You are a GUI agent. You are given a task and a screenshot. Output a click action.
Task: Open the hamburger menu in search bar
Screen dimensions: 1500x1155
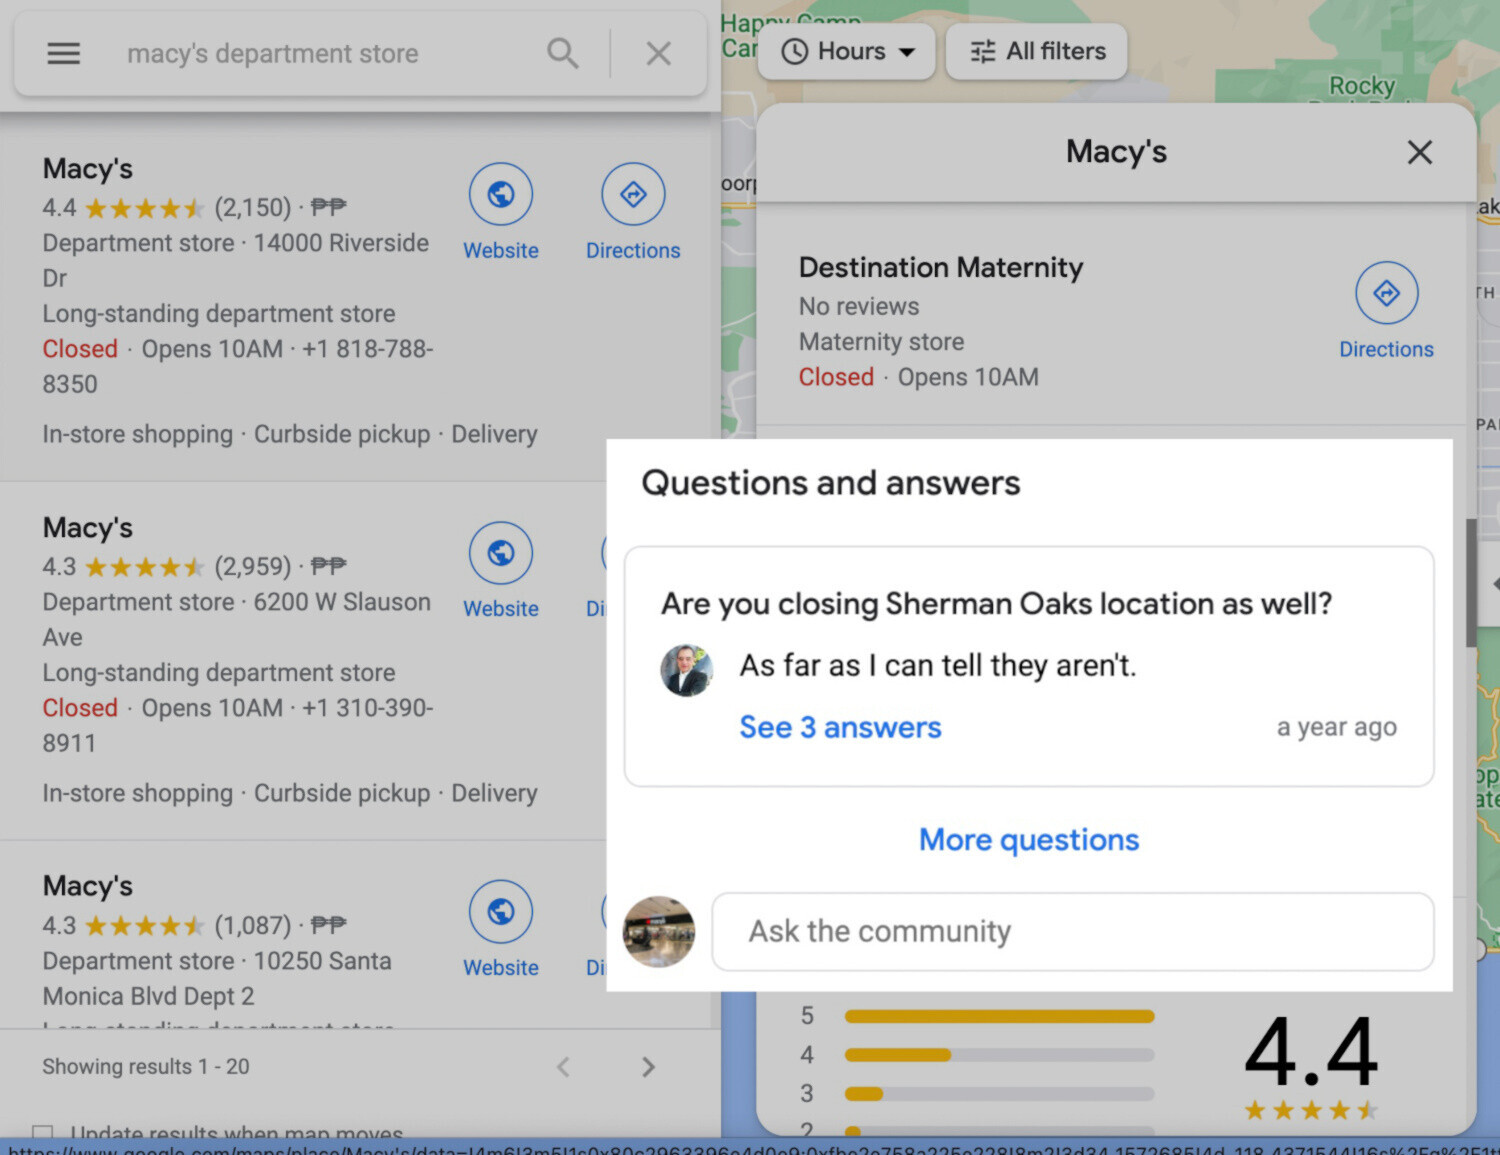coord(63,53)
